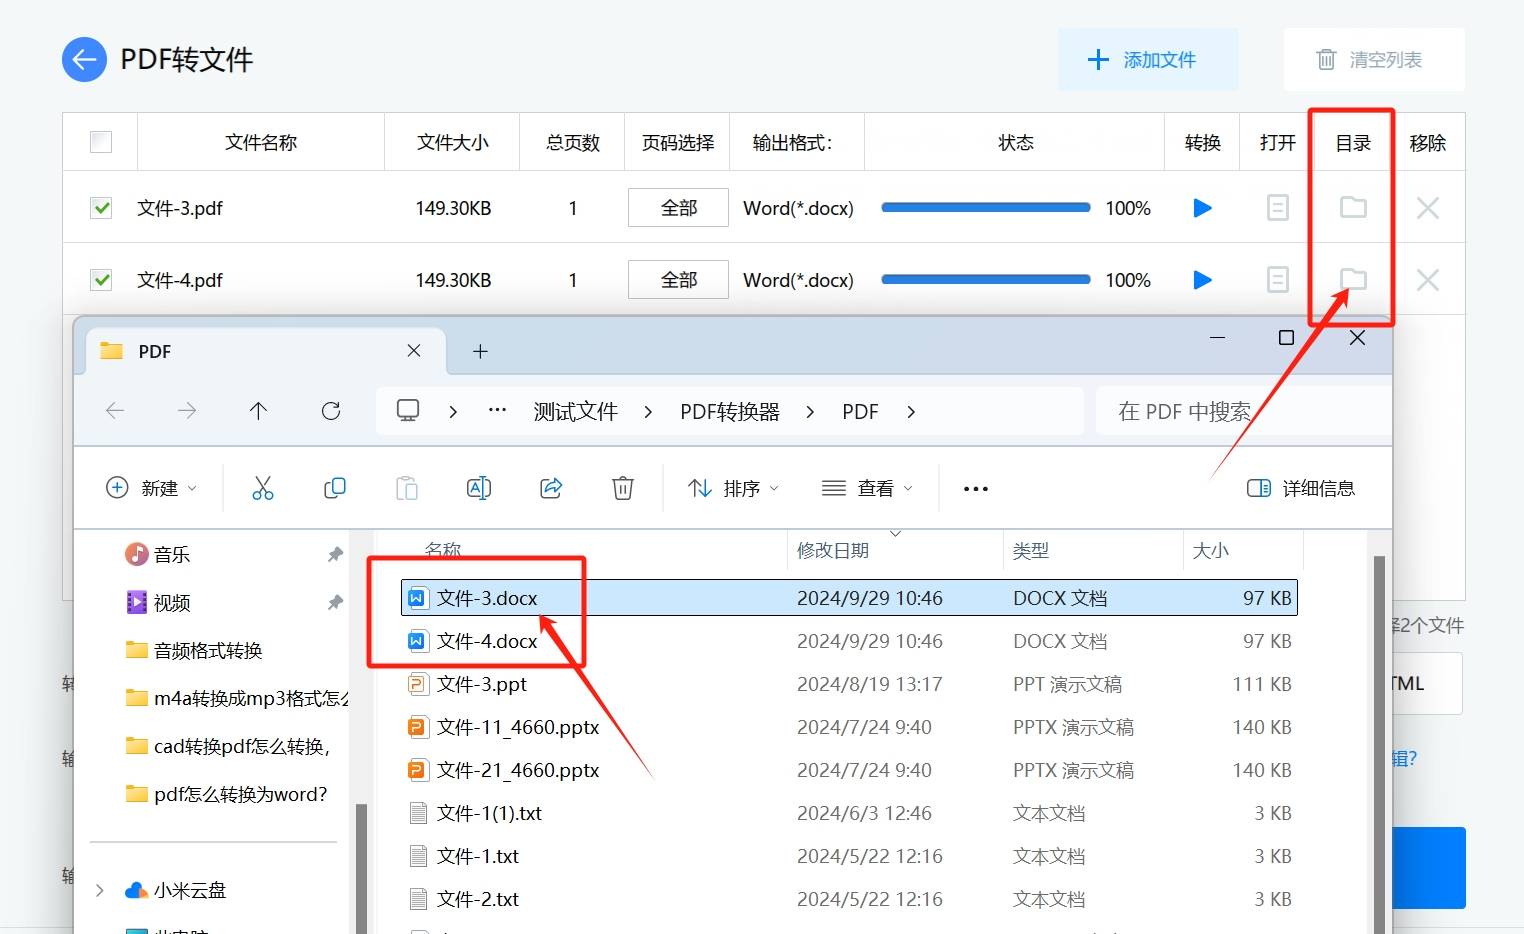Viewport: 1524px width, 934px height.
Task: Click the Share icon in Explorer toolbar
Action: [x=551, y=488]
